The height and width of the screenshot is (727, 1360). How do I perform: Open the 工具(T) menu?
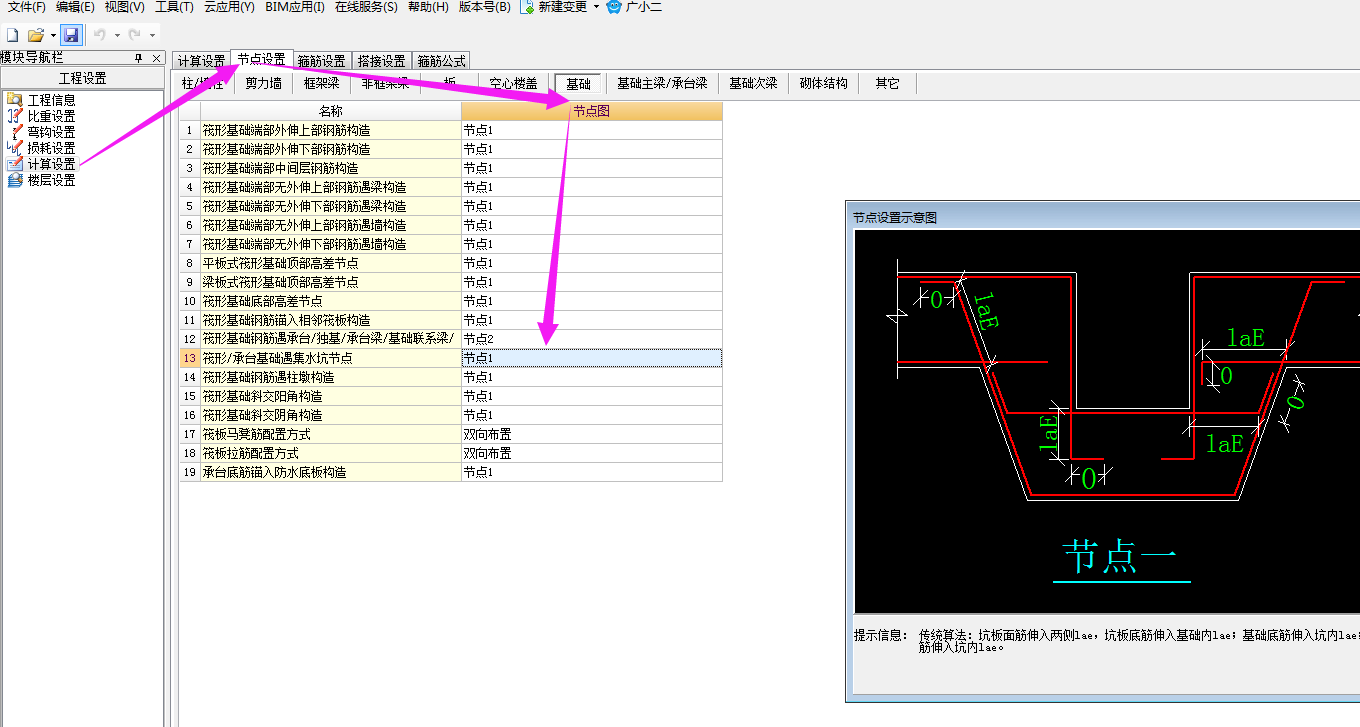(174, 7)
